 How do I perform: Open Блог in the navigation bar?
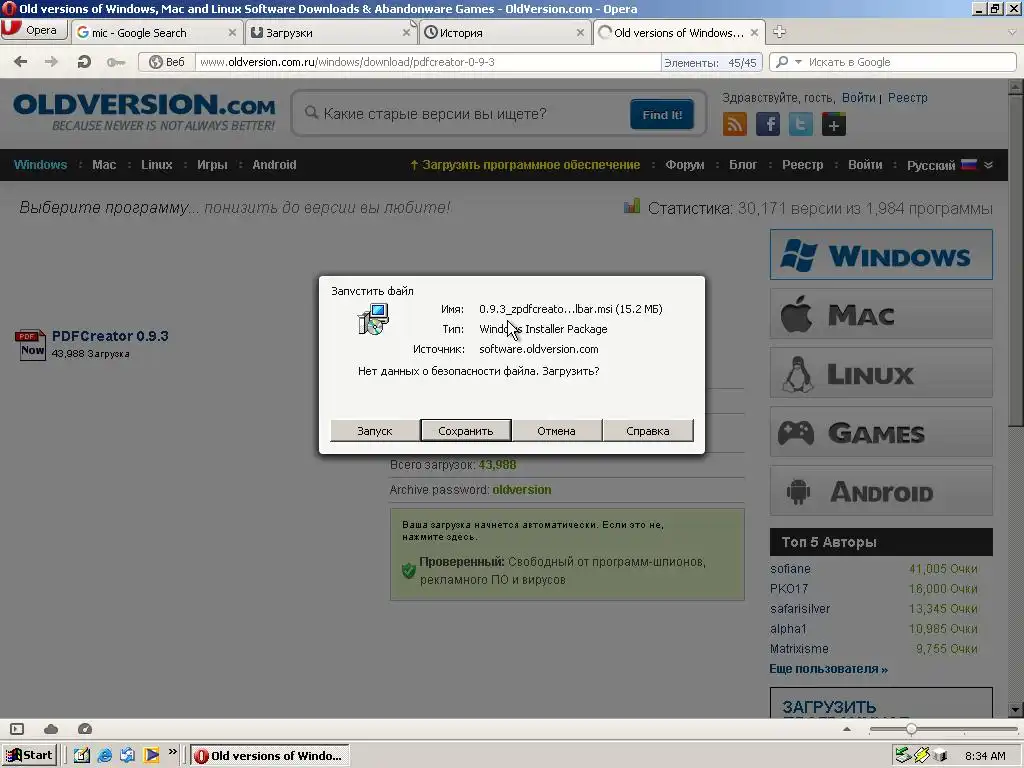[743, 165]
